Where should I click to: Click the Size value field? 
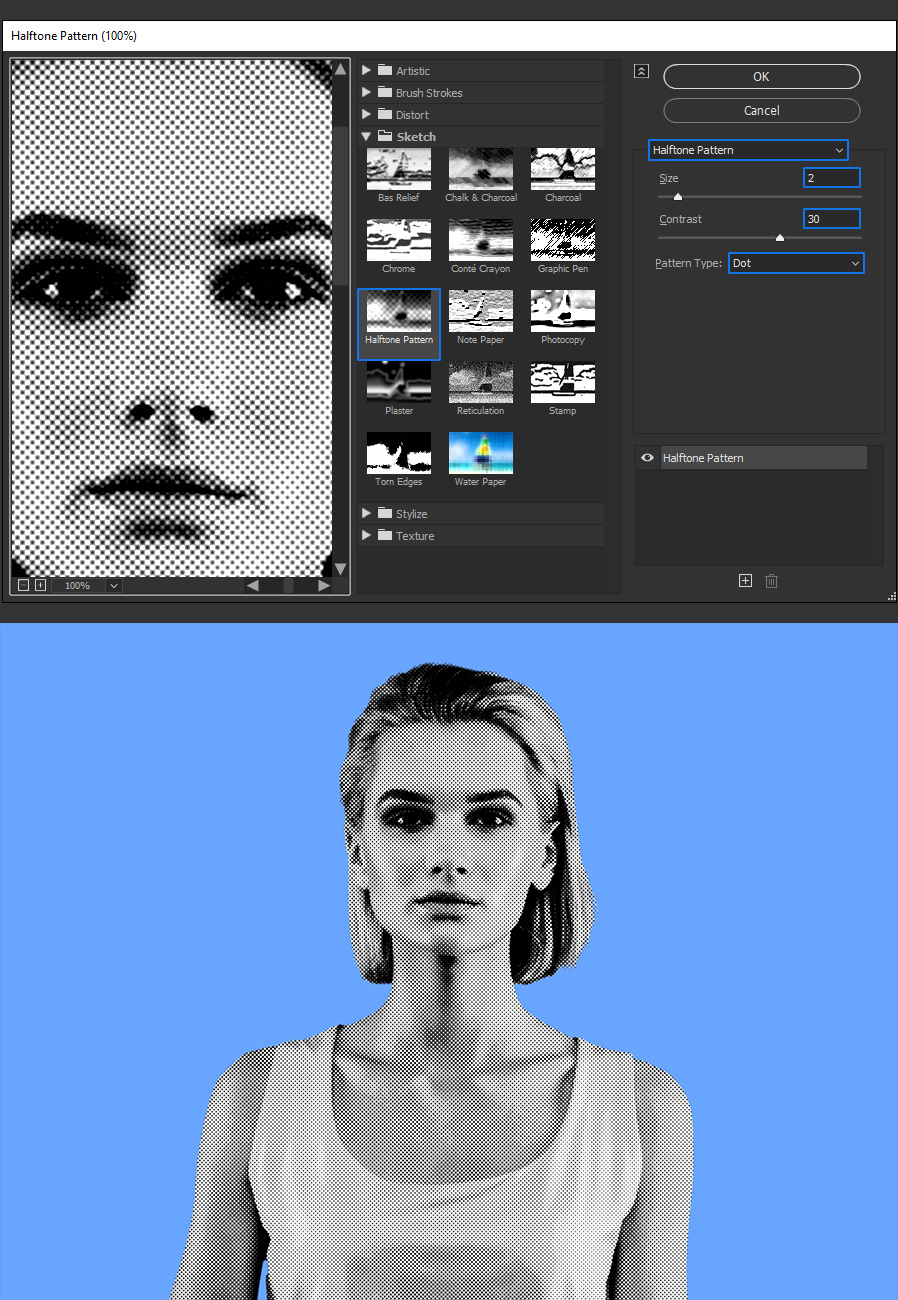[x=832, y=178]
